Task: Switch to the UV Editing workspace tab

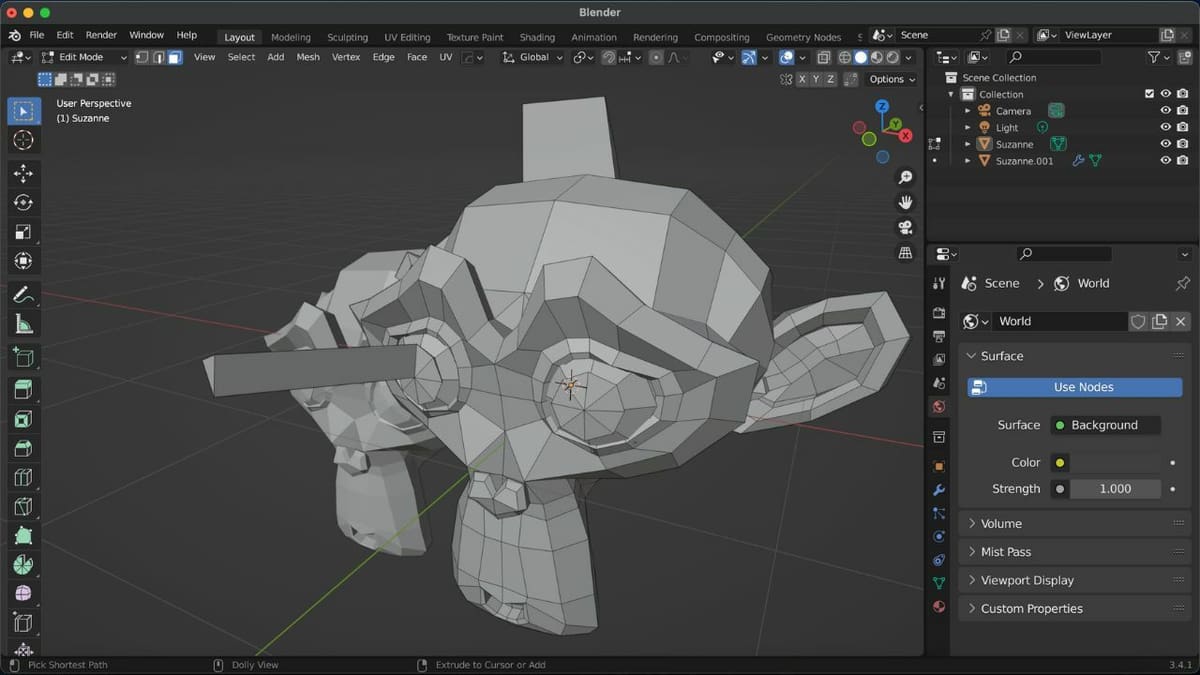Action: click(x=407, y=37)
